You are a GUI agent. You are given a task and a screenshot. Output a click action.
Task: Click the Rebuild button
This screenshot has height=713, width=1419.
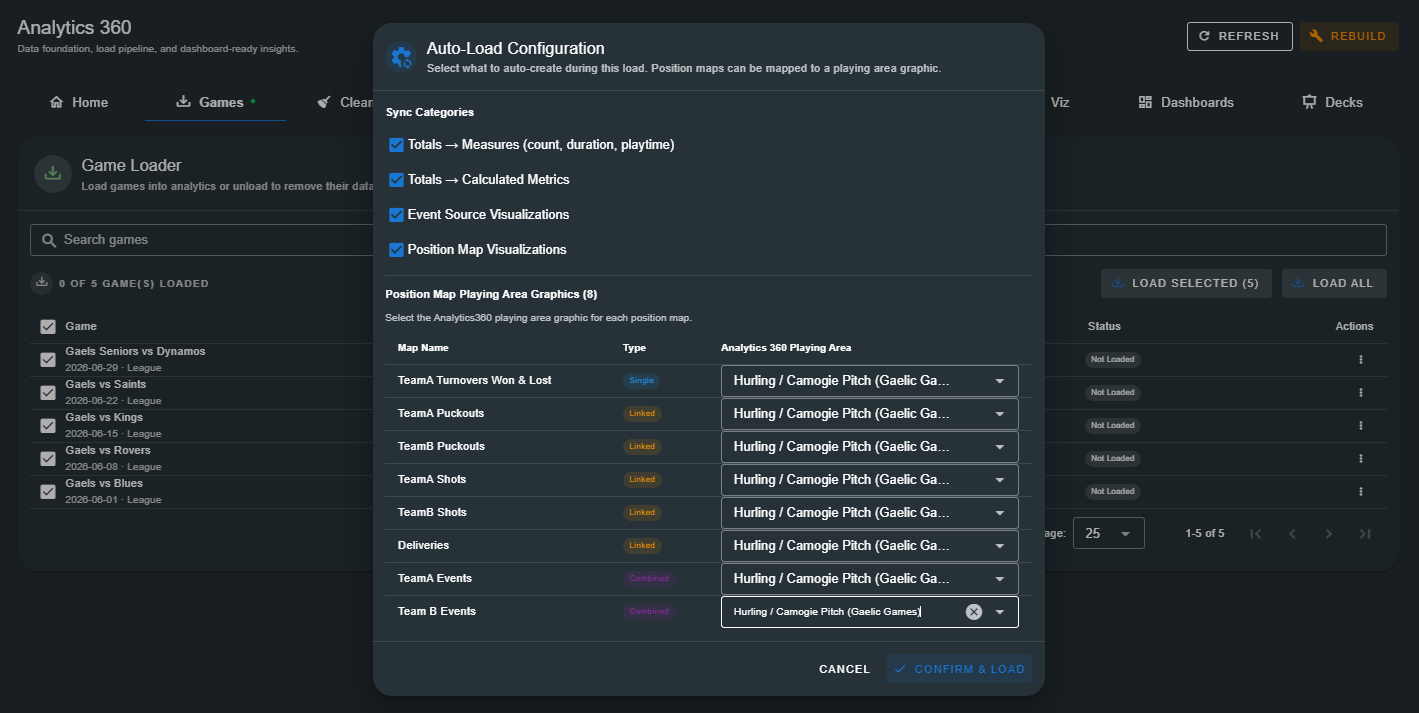(1349, 36)
